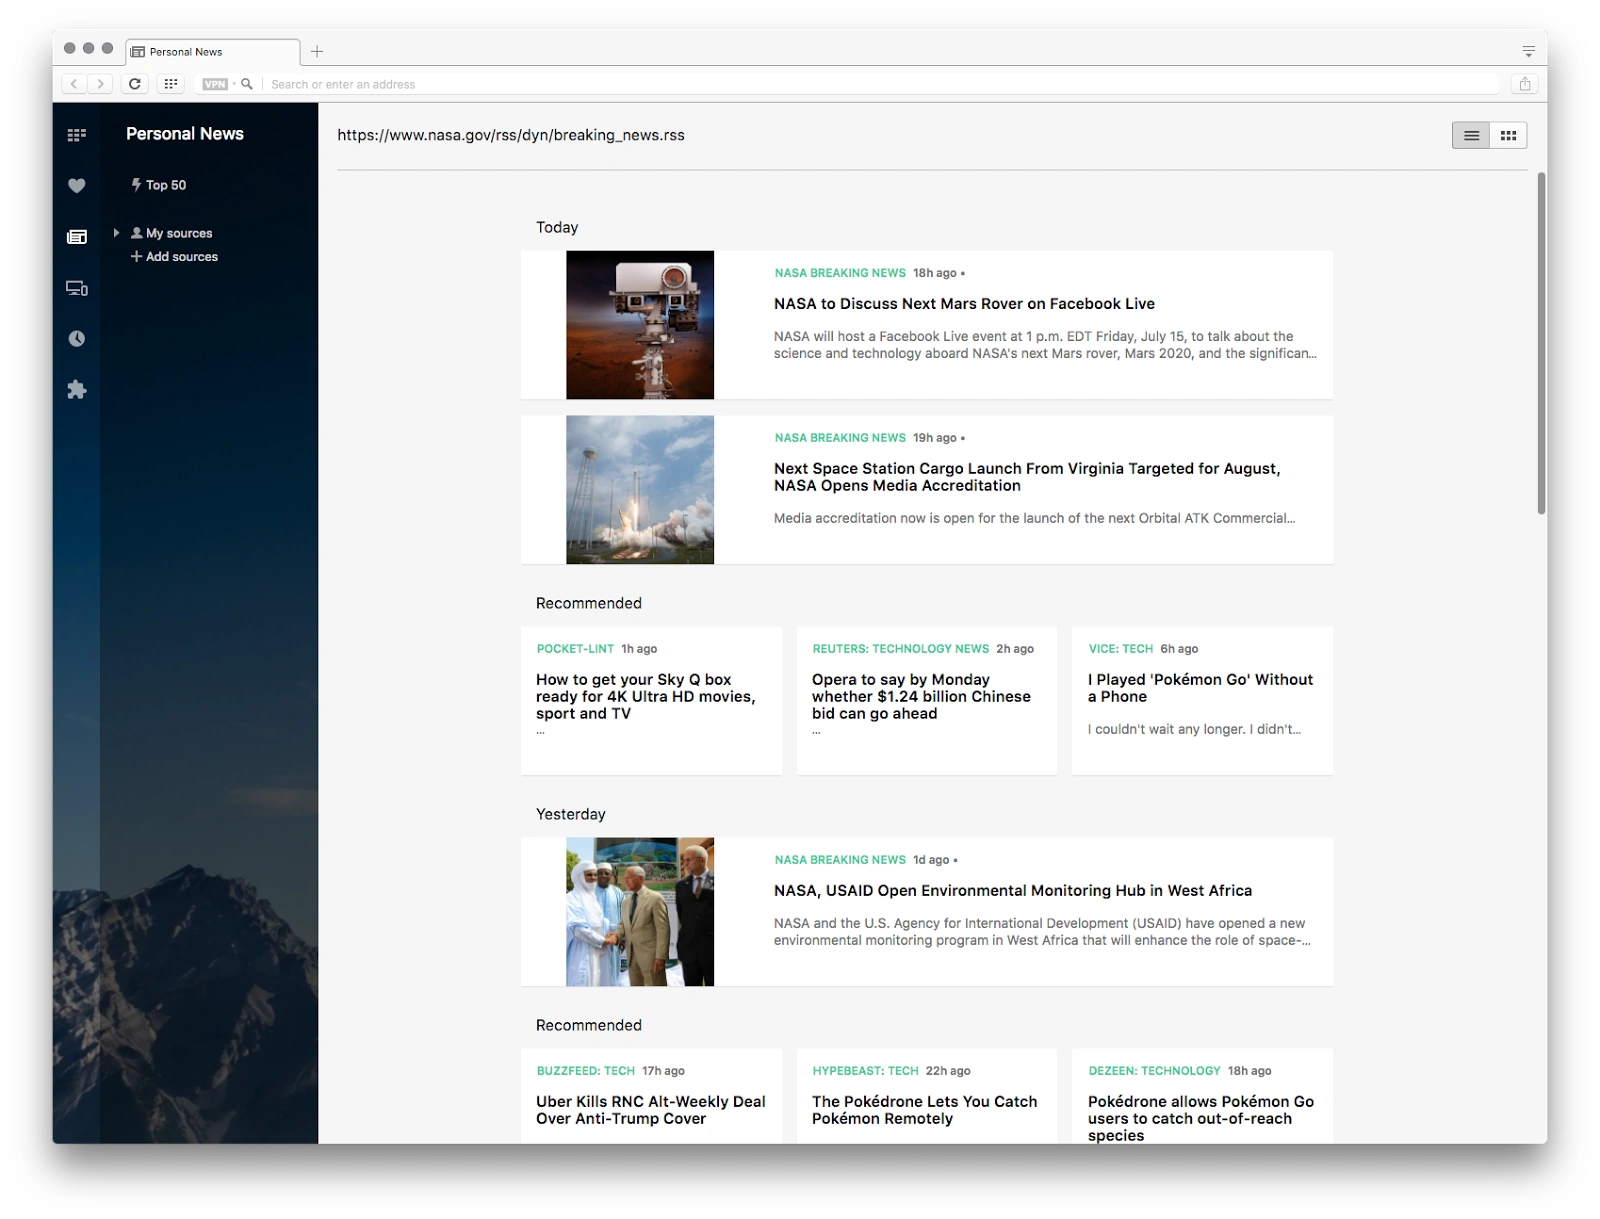1600x1219 pixels.
Task: Click REUTERS: TECHNOLOGY NEWS source label
Action: [x=900, y=649]
